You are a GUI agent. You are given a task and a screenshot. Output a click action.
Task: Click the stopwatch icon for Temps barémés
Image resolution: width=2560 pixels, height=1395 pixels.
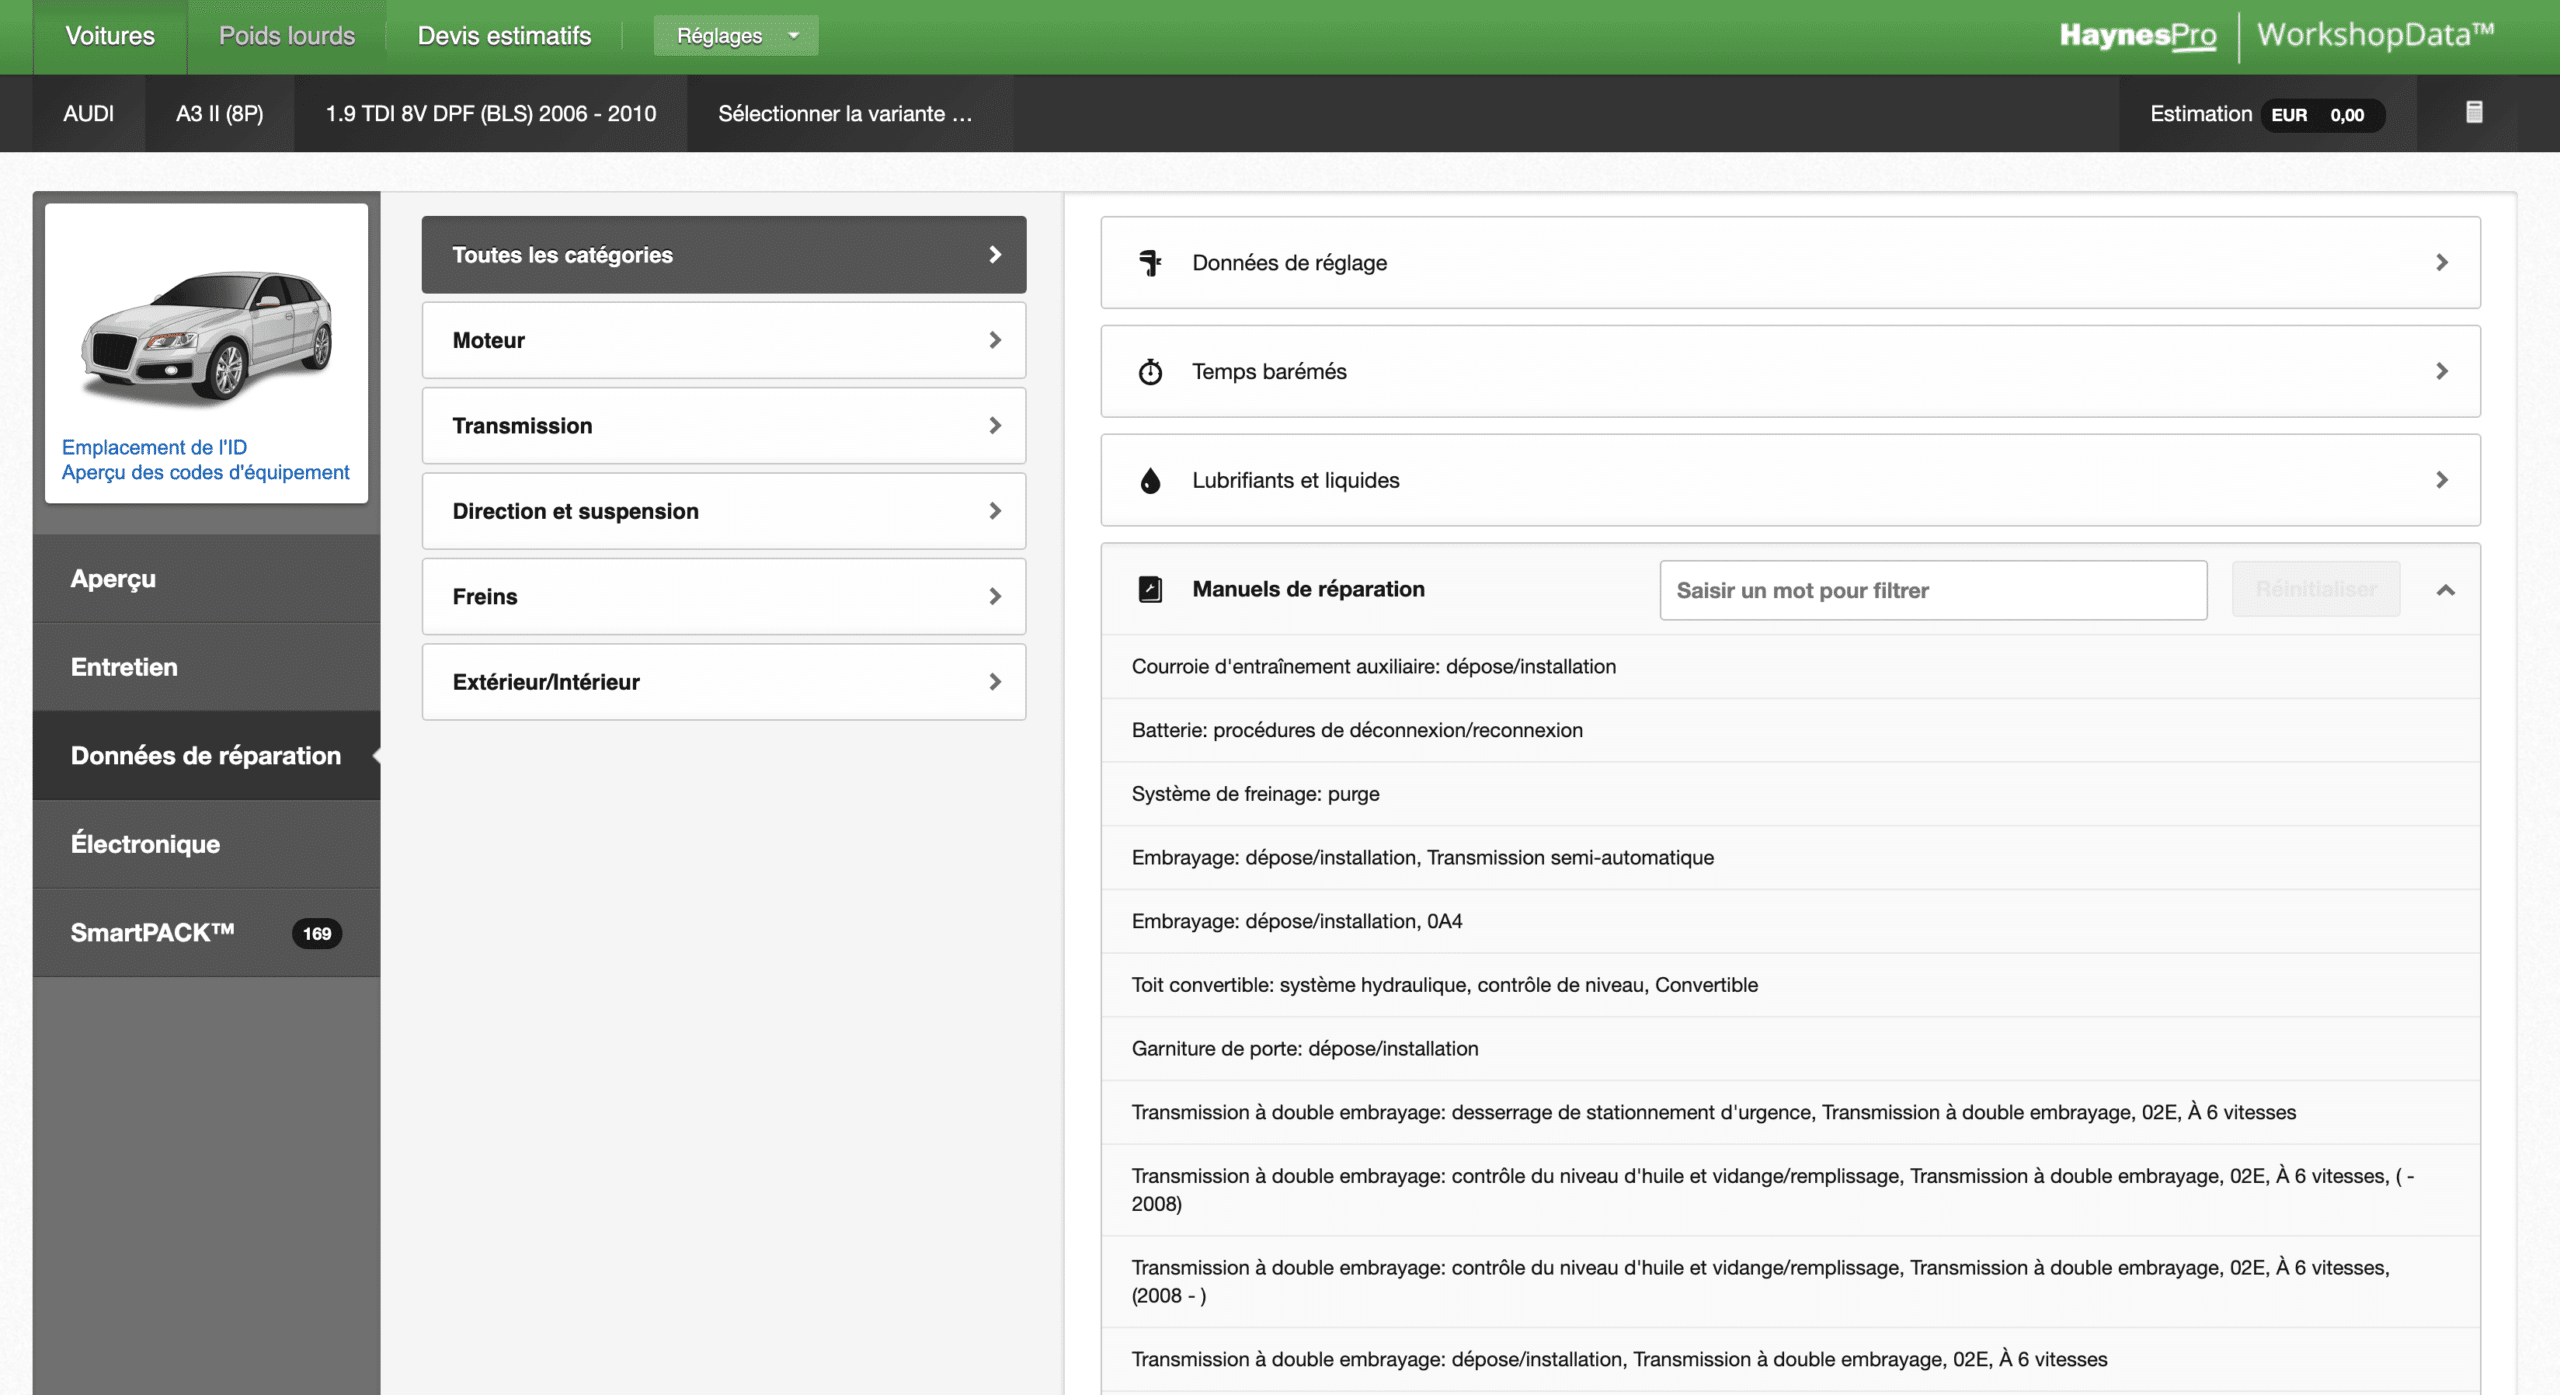coord(1150,372)
